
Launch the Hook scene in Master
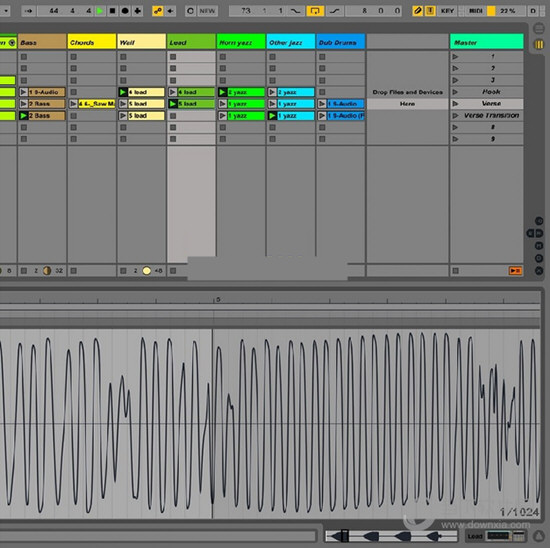[455, 92]
